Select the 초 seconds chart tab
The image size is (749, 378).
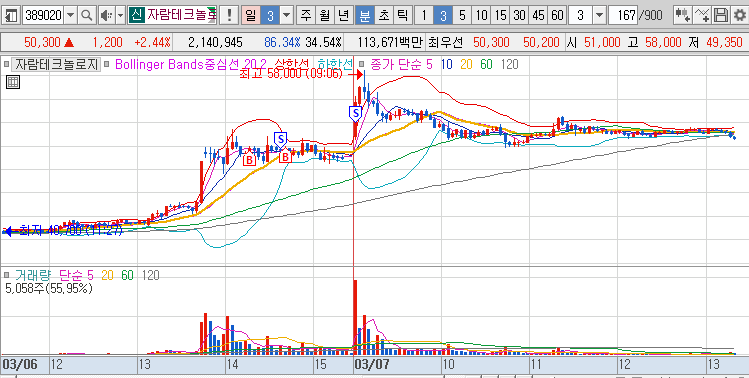pos(384,16)
